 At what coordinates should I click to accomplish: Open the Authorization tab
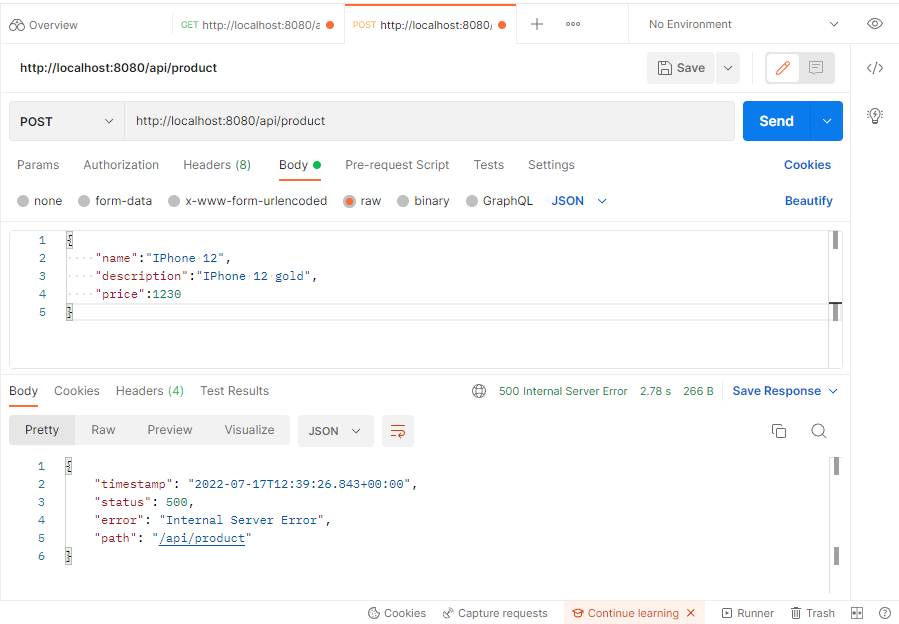click(121, 165)
